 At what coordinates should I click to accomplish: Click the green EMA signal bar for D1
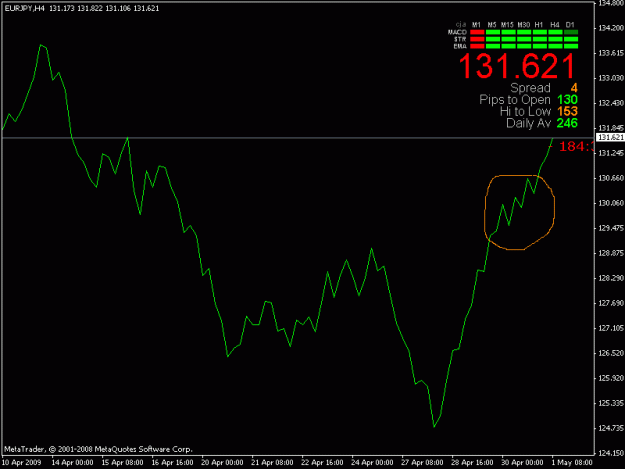571,46
